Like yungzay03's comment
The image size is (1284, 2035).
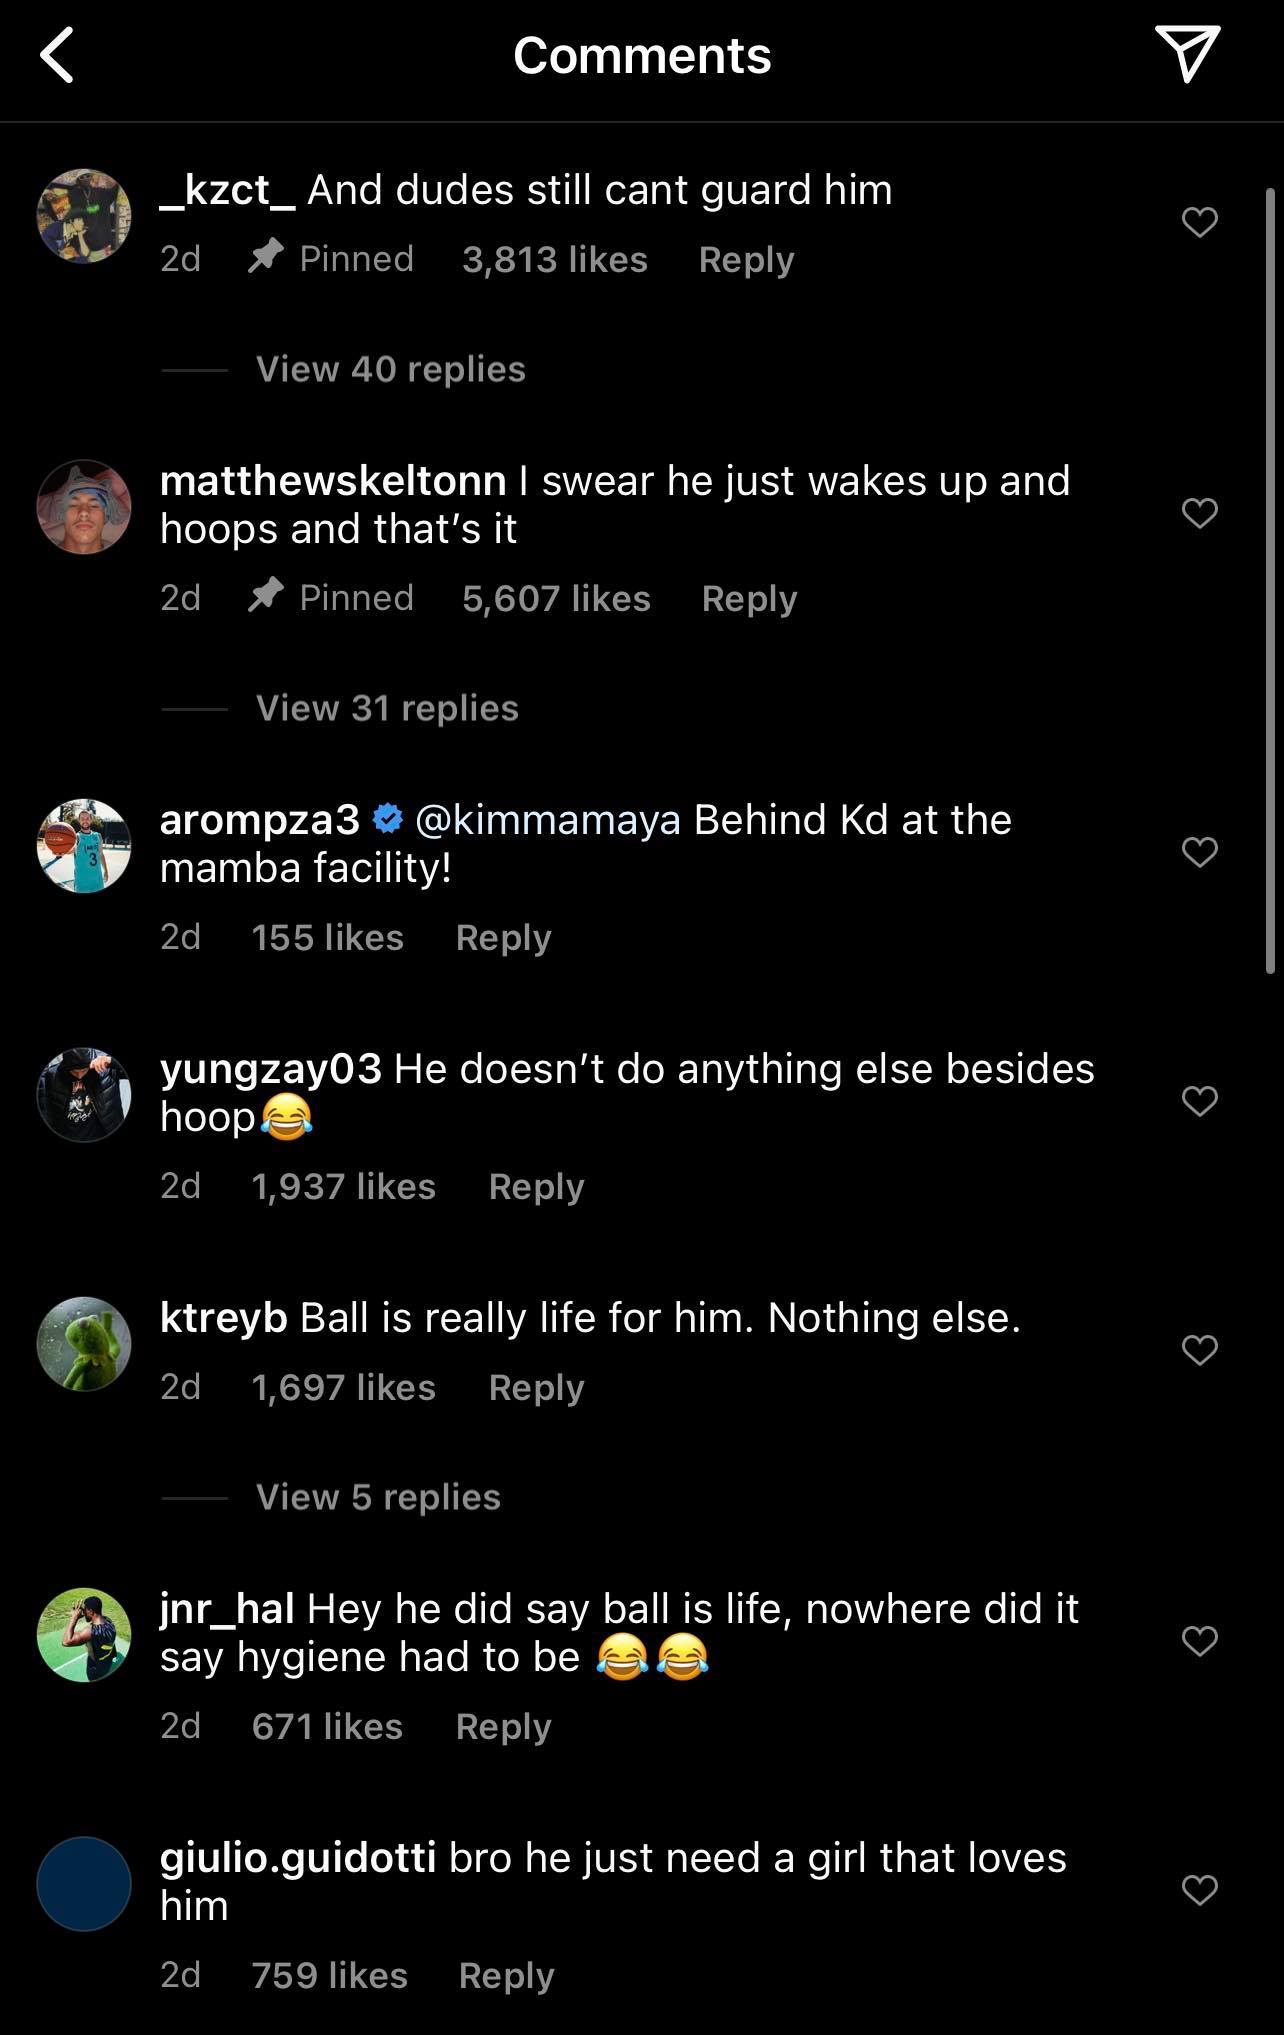1199,1101
